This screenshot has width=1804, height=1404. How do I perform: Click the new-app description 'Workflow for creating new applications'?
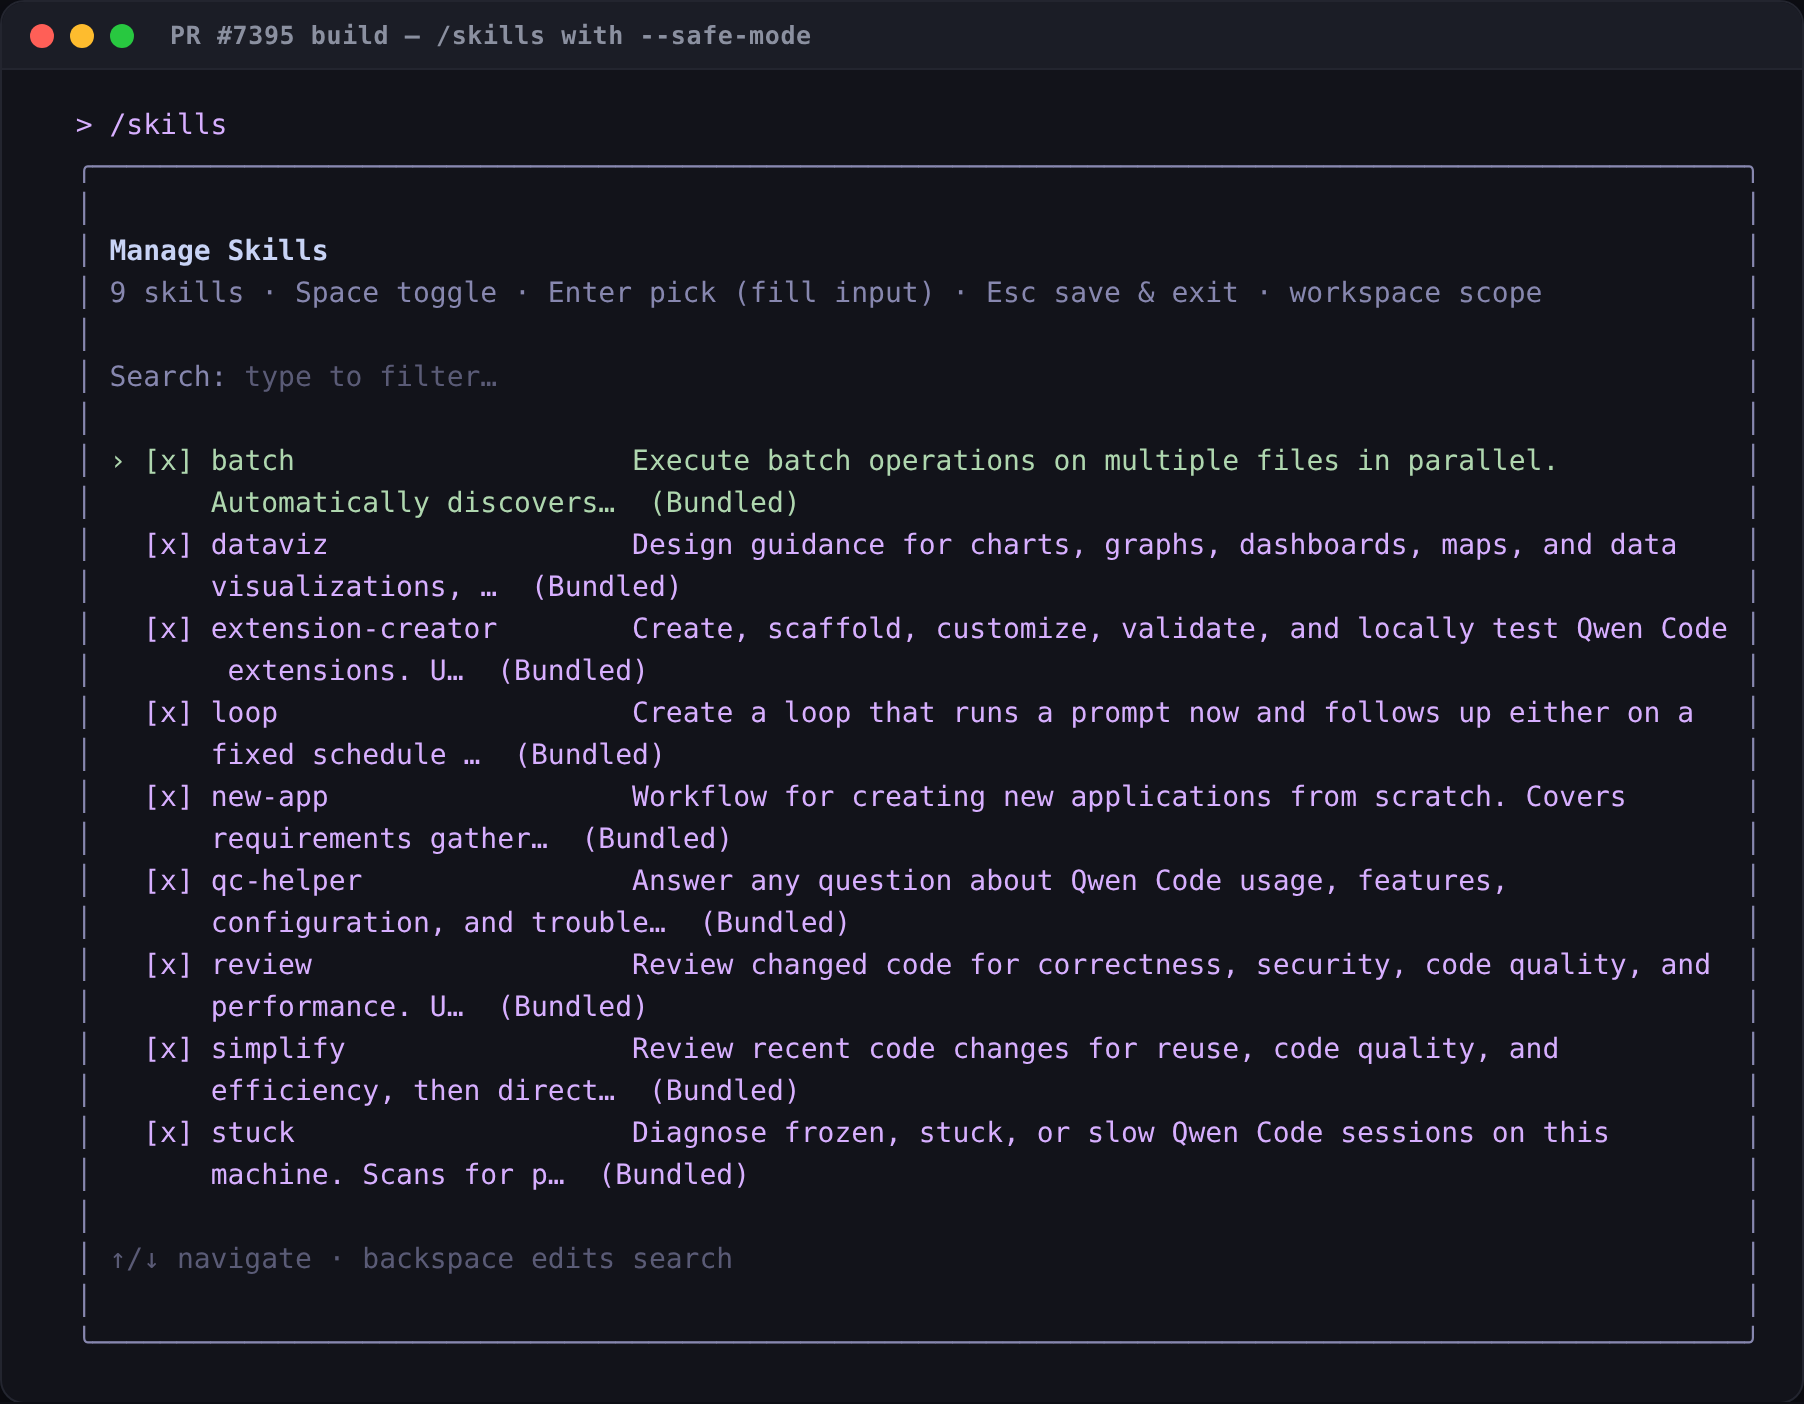click(952, 797)
